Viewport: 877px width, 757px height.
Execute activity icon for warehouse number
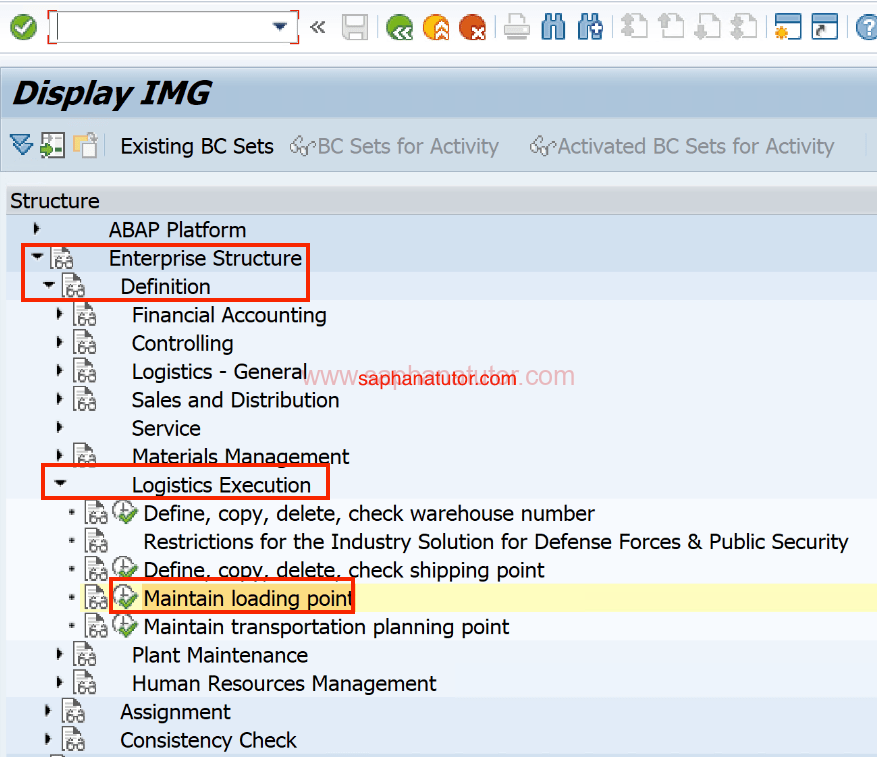coord(125,512)
